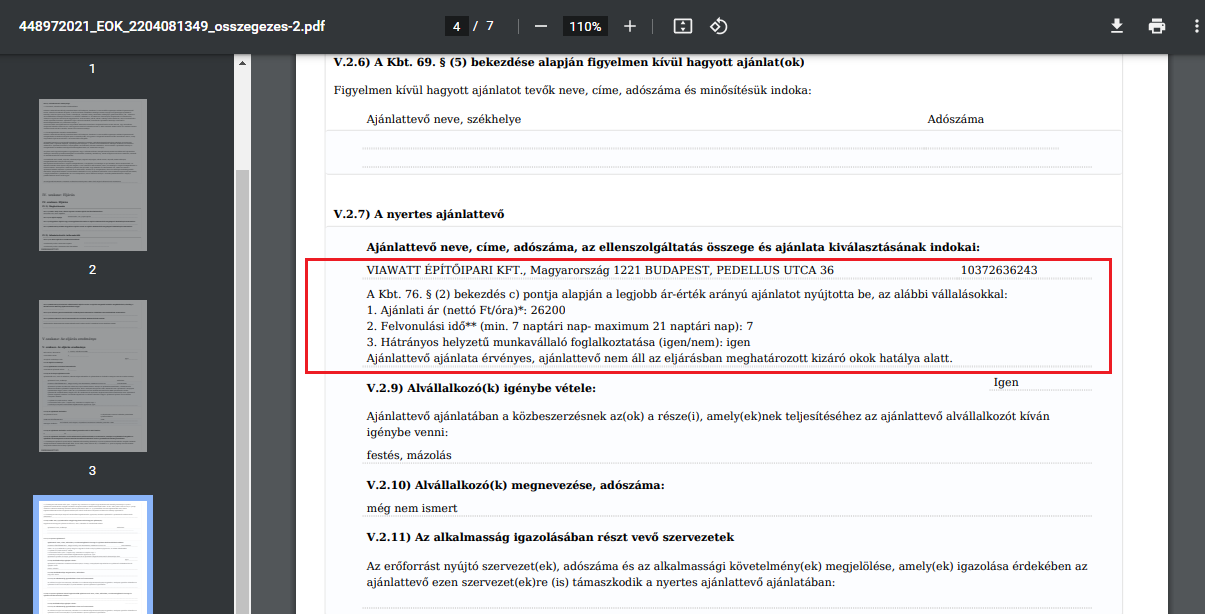Select the highlighted page 4 thumbnail

tap(92, 555)
